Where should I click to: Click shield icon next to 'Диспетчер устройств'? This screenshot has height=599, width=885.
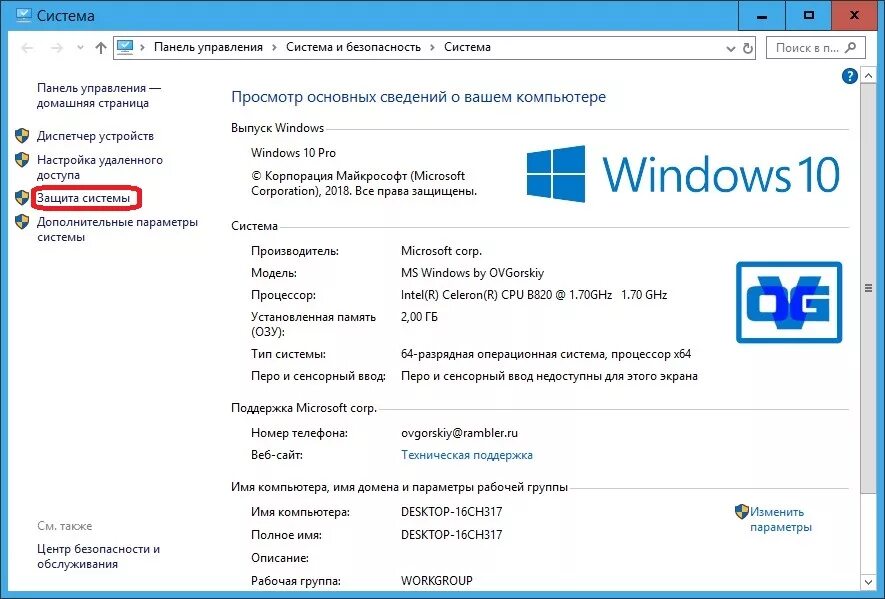(x=21, y=135)
